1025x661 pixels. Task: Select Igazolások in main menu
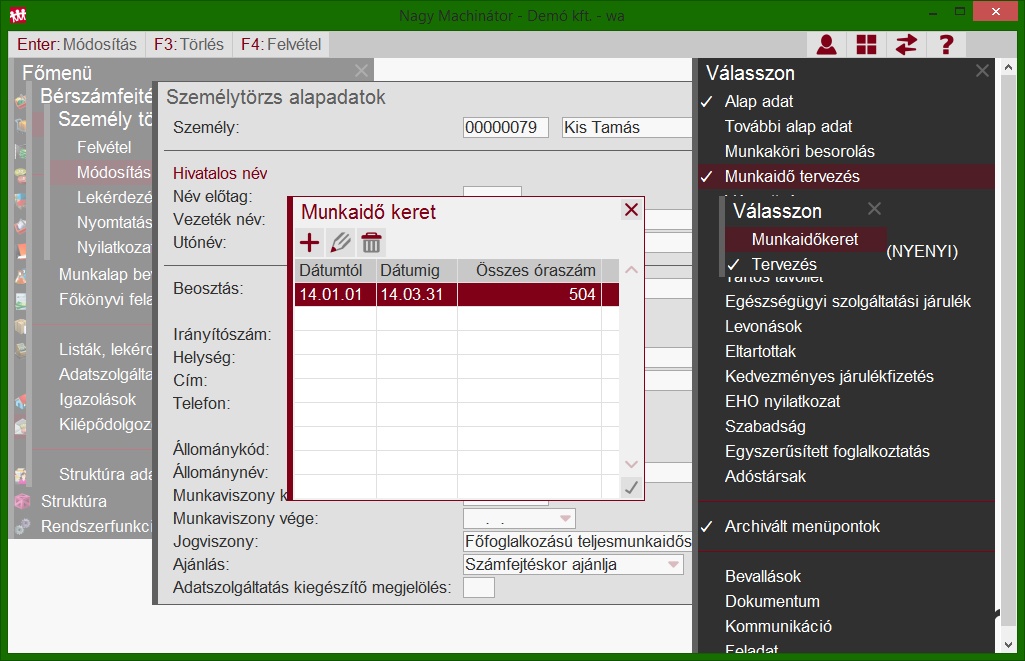(97, 399)
